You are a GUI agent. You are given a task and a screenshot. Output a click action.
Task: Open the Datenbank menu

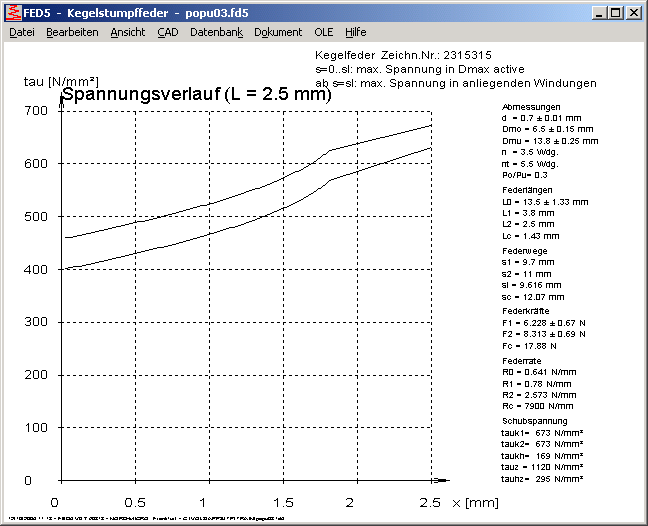tap(216, 32)
